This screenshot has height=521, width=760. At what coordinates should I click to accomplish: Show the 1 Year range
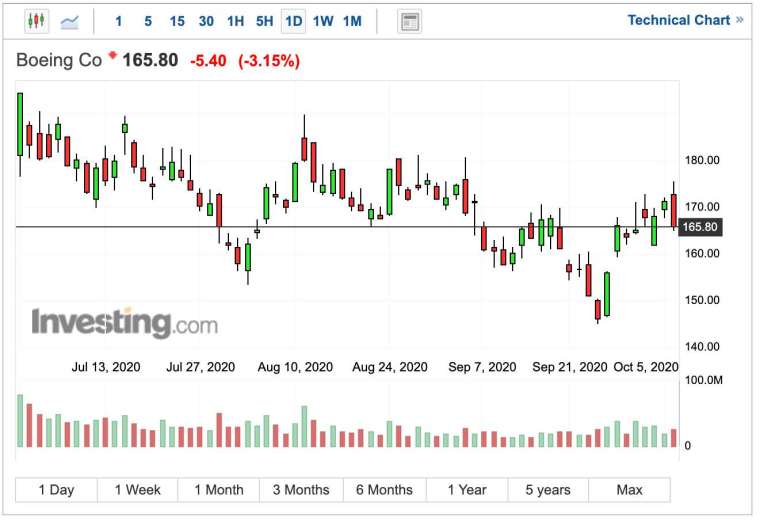pyautogui.click(x=467, y=490)
